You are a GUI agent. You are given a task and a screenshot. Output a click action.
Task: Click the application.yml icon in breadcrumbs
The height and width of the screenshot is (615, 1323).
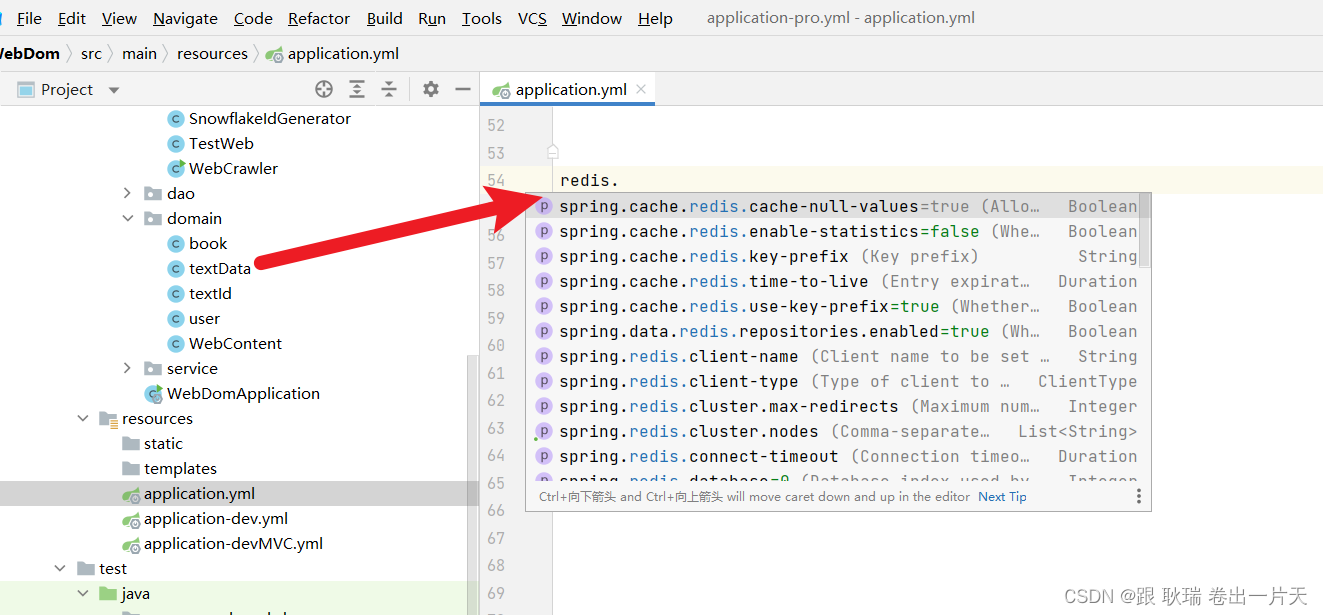[x=274, y=54]
